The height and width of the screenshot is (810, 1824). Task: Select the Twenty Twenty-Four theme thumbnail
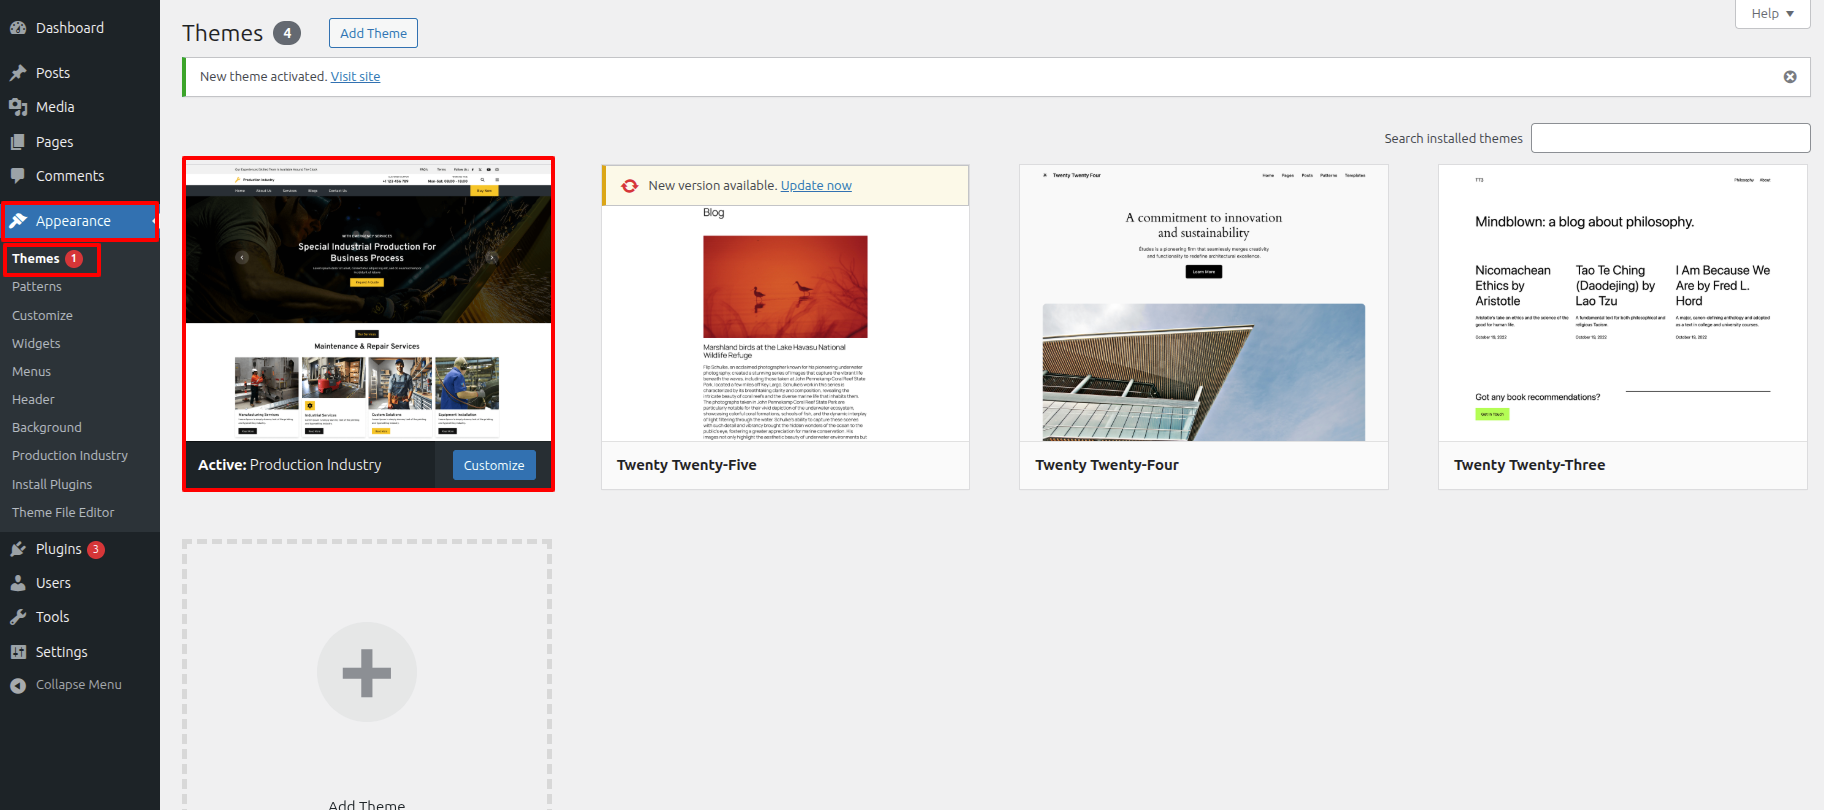1203,303
